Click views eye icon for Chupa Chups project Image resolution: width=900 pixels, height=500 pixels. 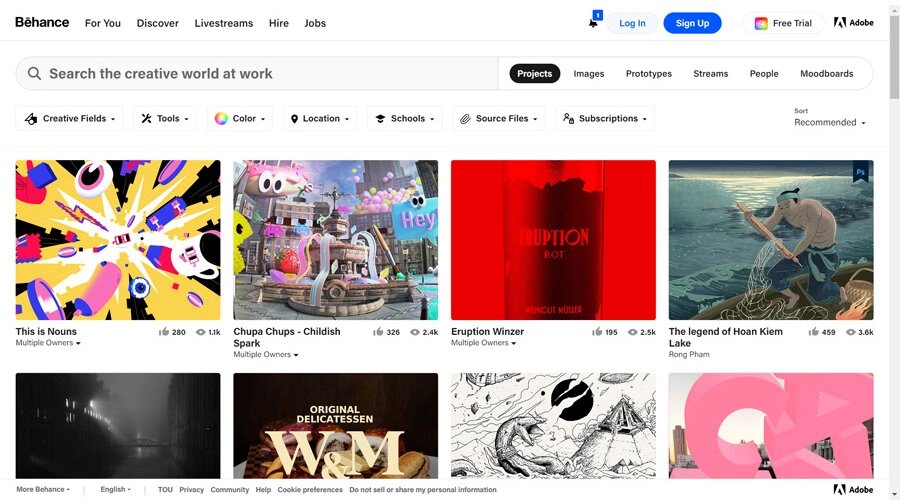(x=415, y=332)
